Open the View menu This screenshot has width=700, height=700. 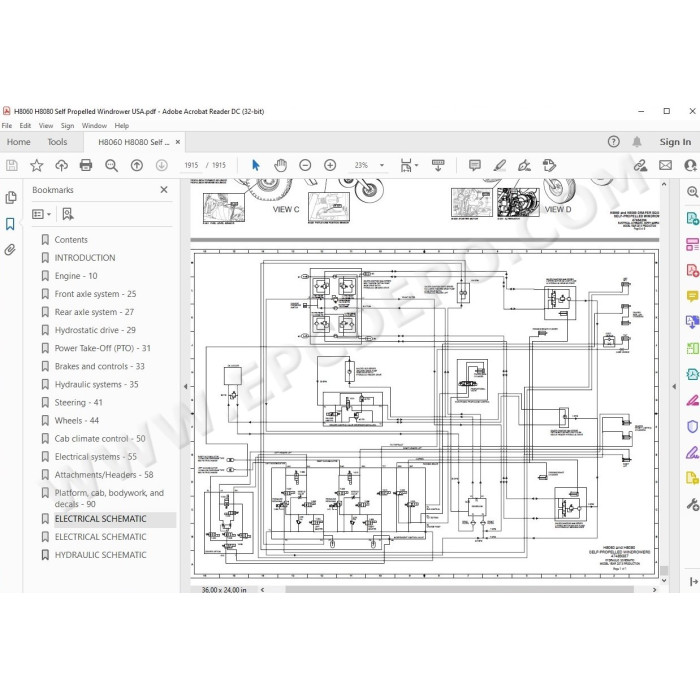pos(46,126)
